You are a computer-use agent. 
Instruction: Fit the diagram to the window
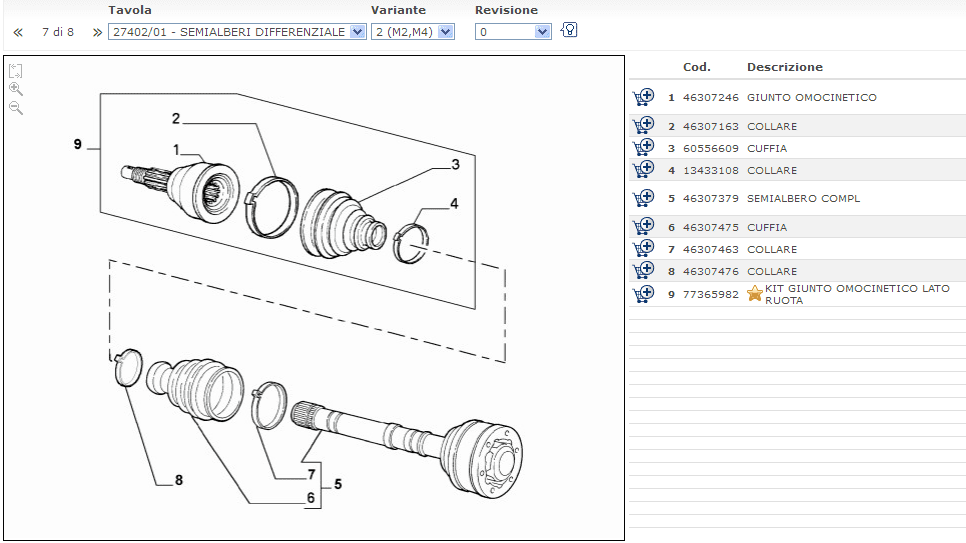[15, 71]
